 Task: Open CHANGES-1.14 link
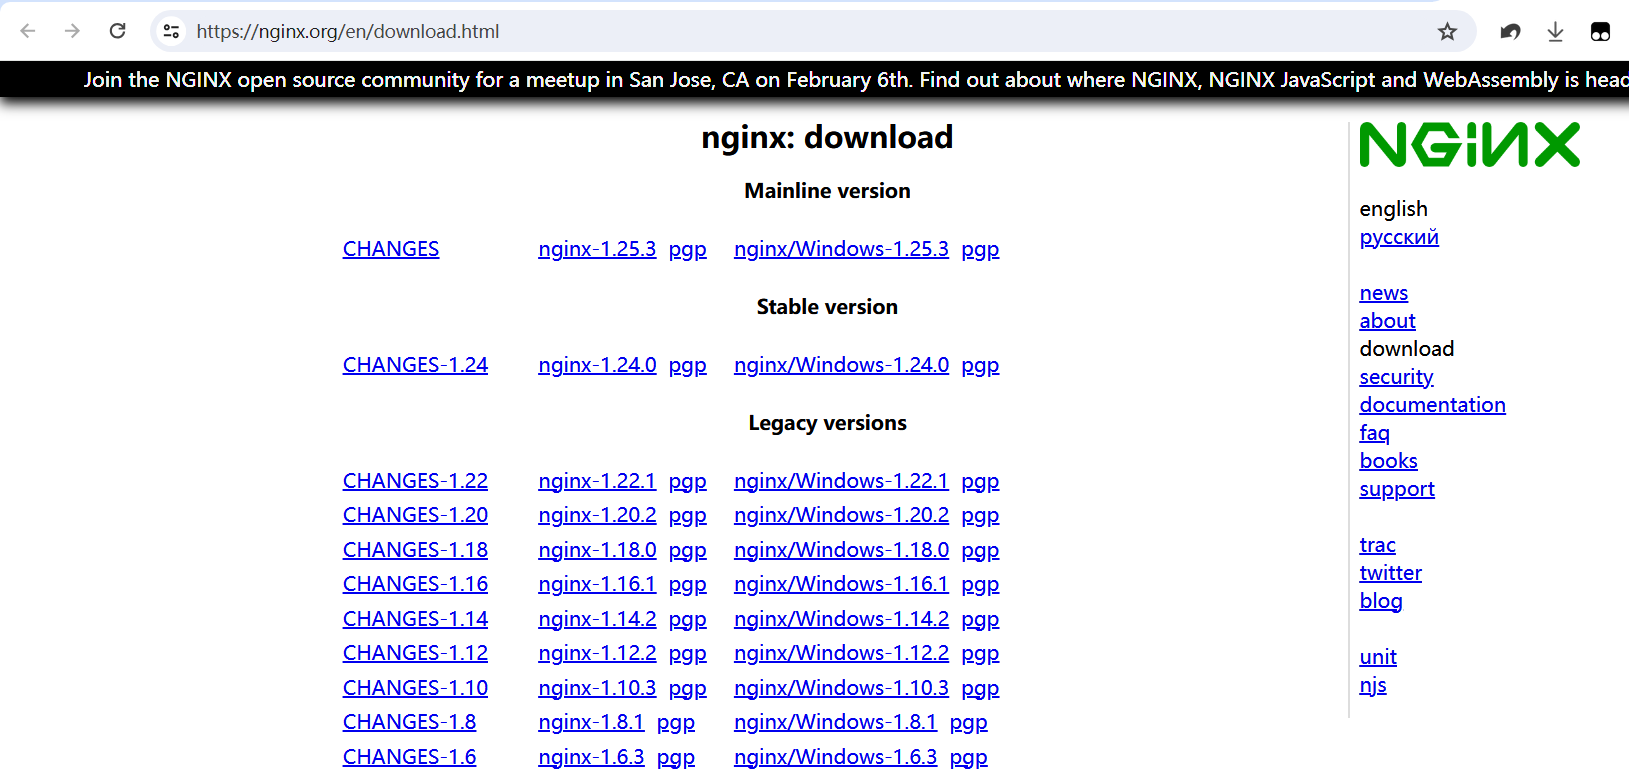coord(415,619)
